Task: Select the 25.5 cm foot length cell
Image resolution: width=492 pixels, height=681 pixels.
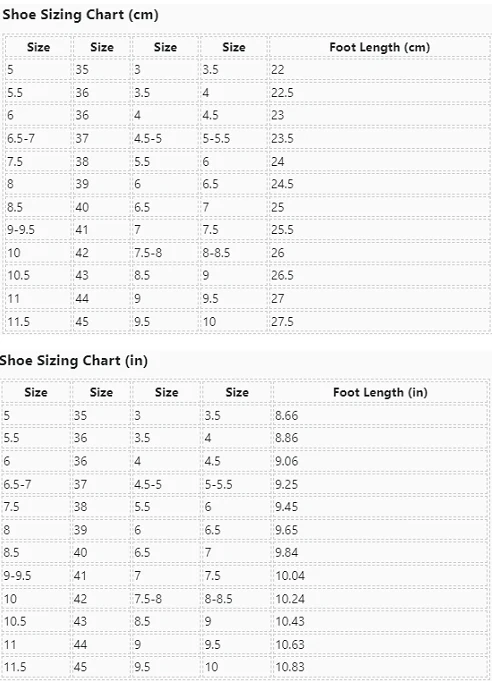Action: click(x=282, y=230)
